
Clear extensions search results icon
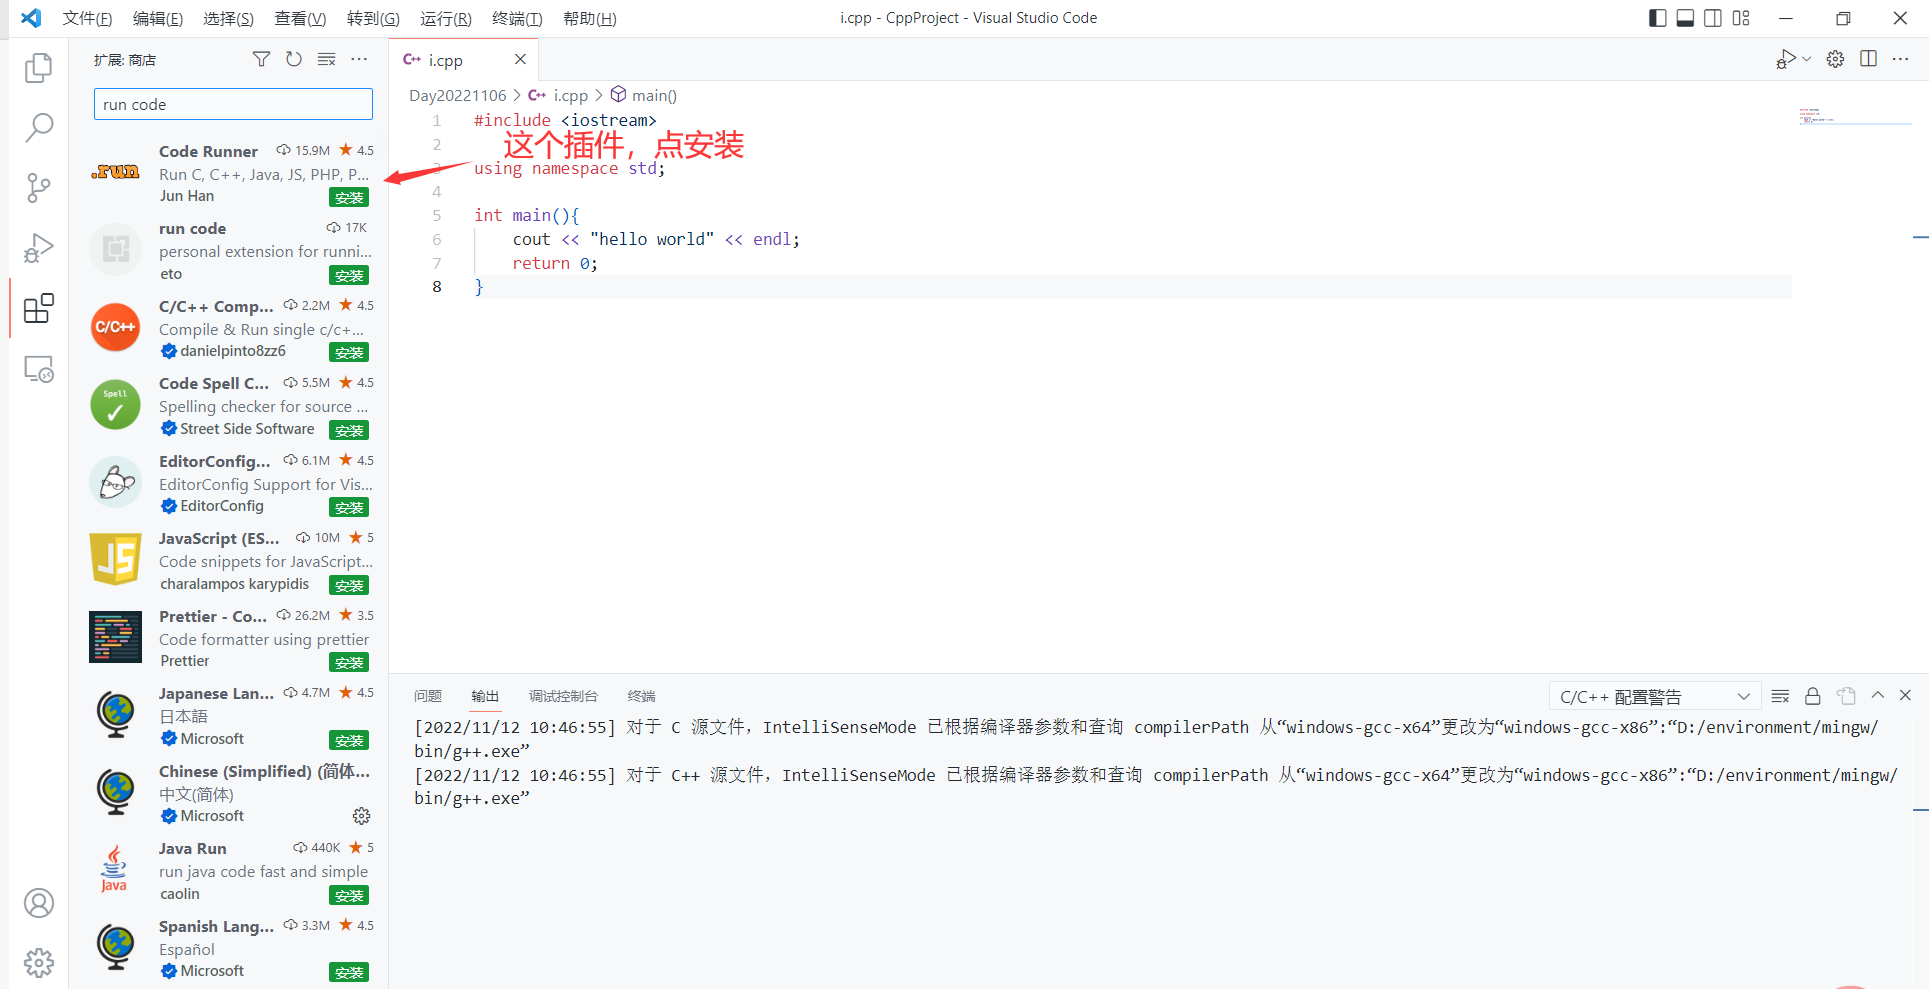[x=326, y=59]
